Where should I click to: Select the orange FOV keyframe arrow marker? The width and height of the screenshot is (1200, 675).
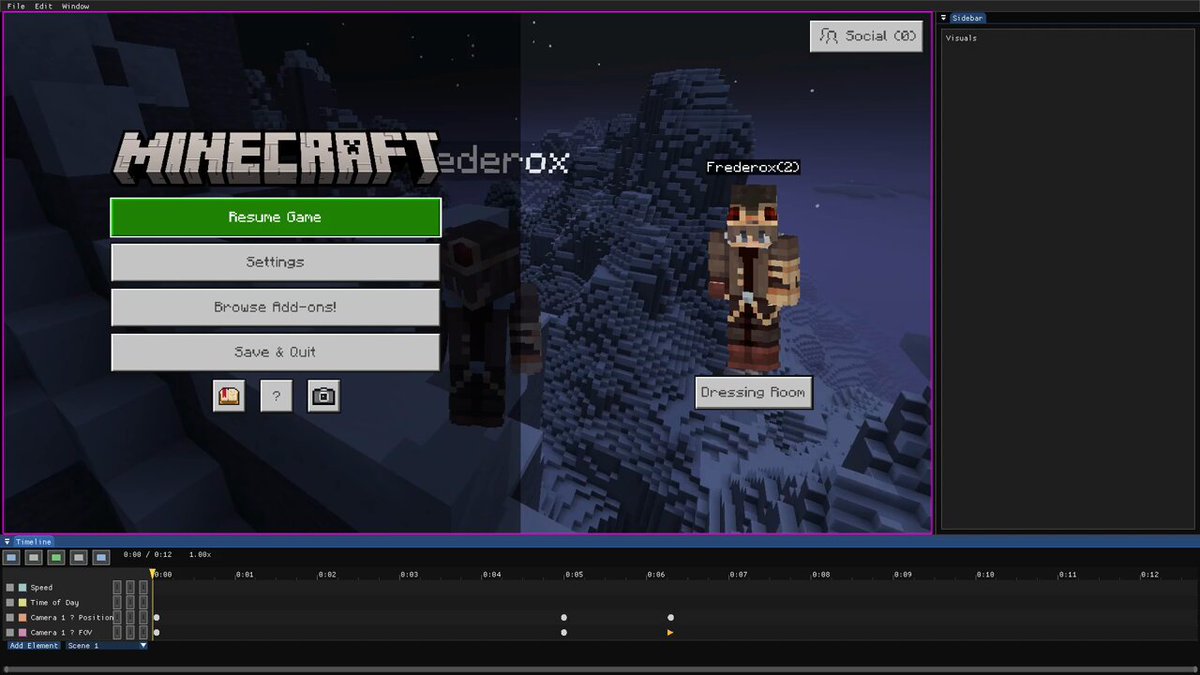[670, 633]
